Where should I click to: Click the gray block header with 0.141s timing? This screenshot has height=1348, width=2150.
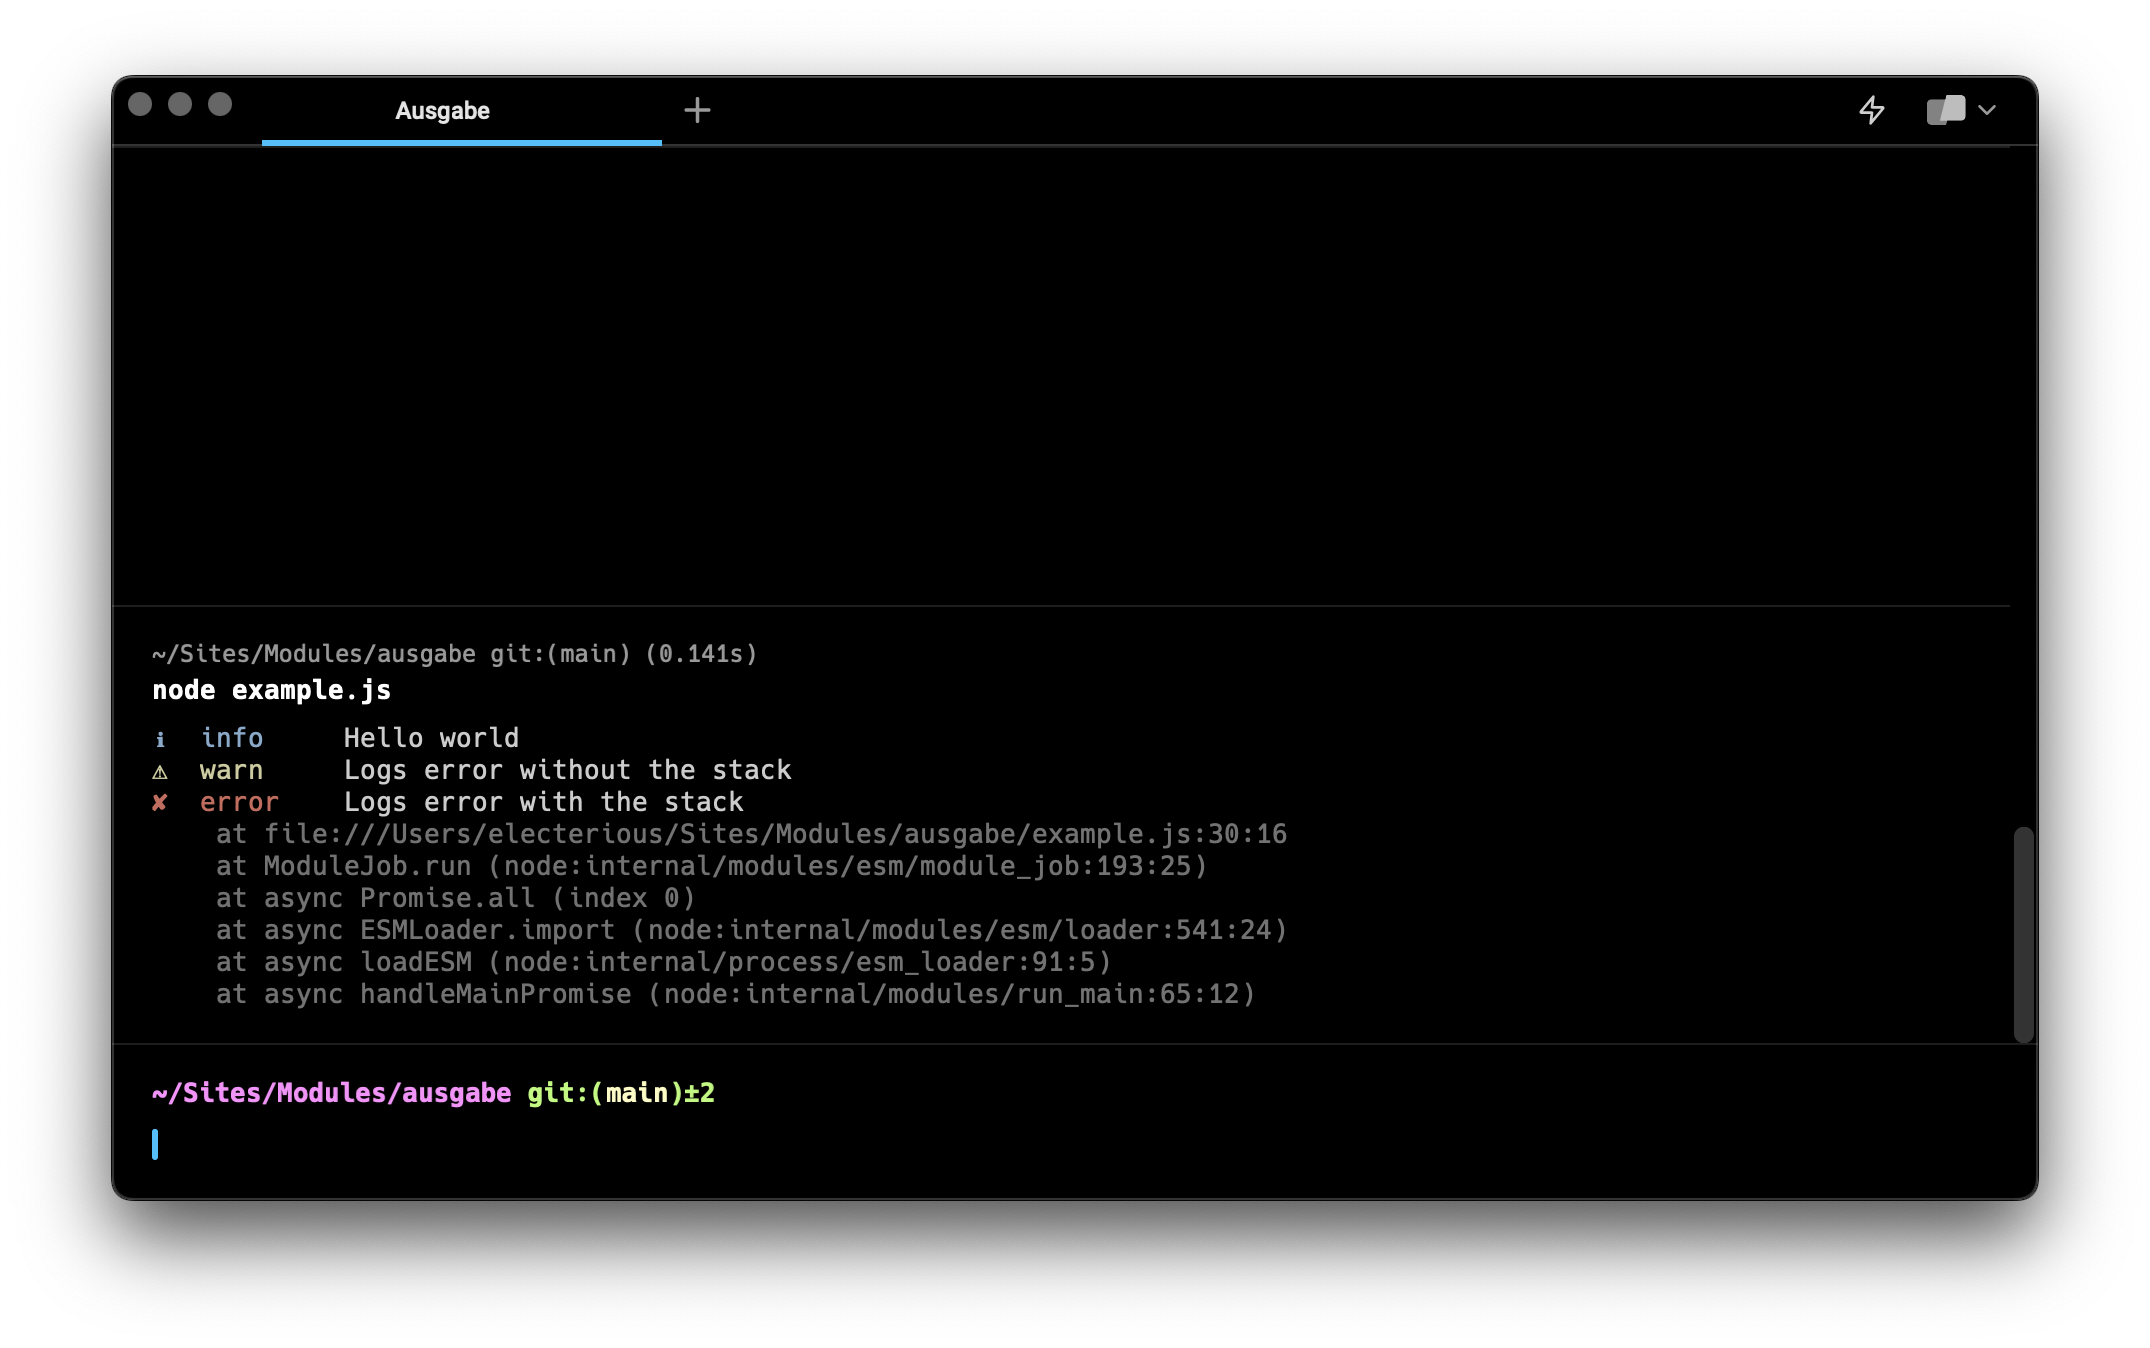(454, 654)
